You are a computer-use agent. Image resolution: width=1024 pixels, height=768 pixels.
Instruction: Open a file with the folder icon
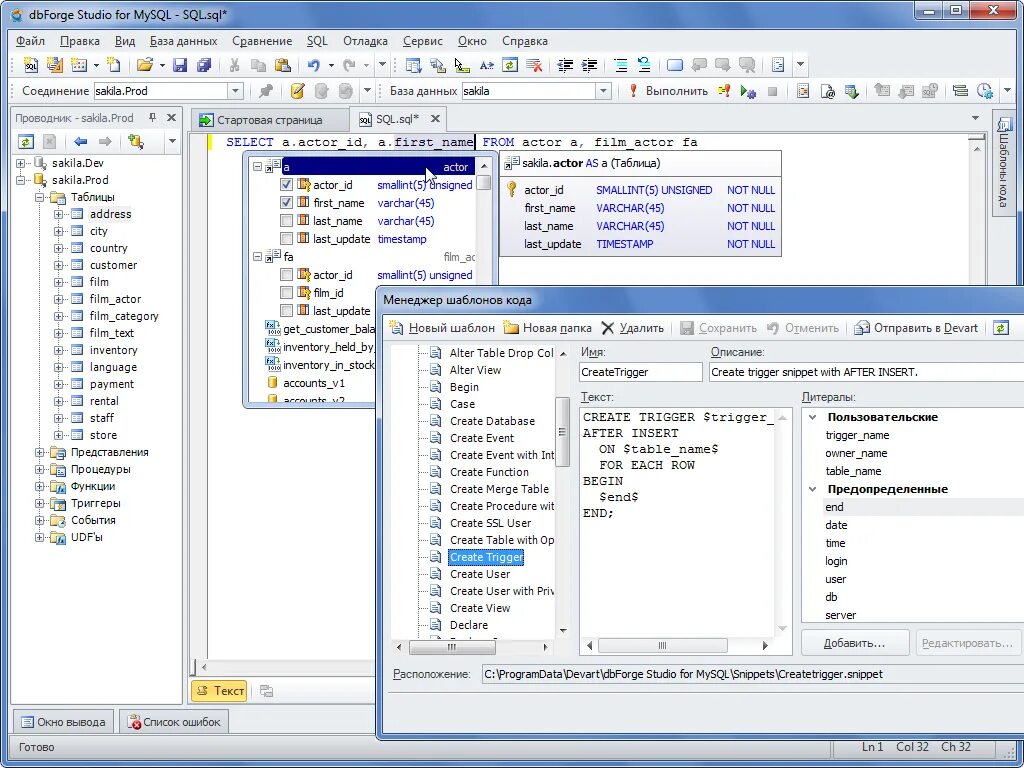point(144,65)
